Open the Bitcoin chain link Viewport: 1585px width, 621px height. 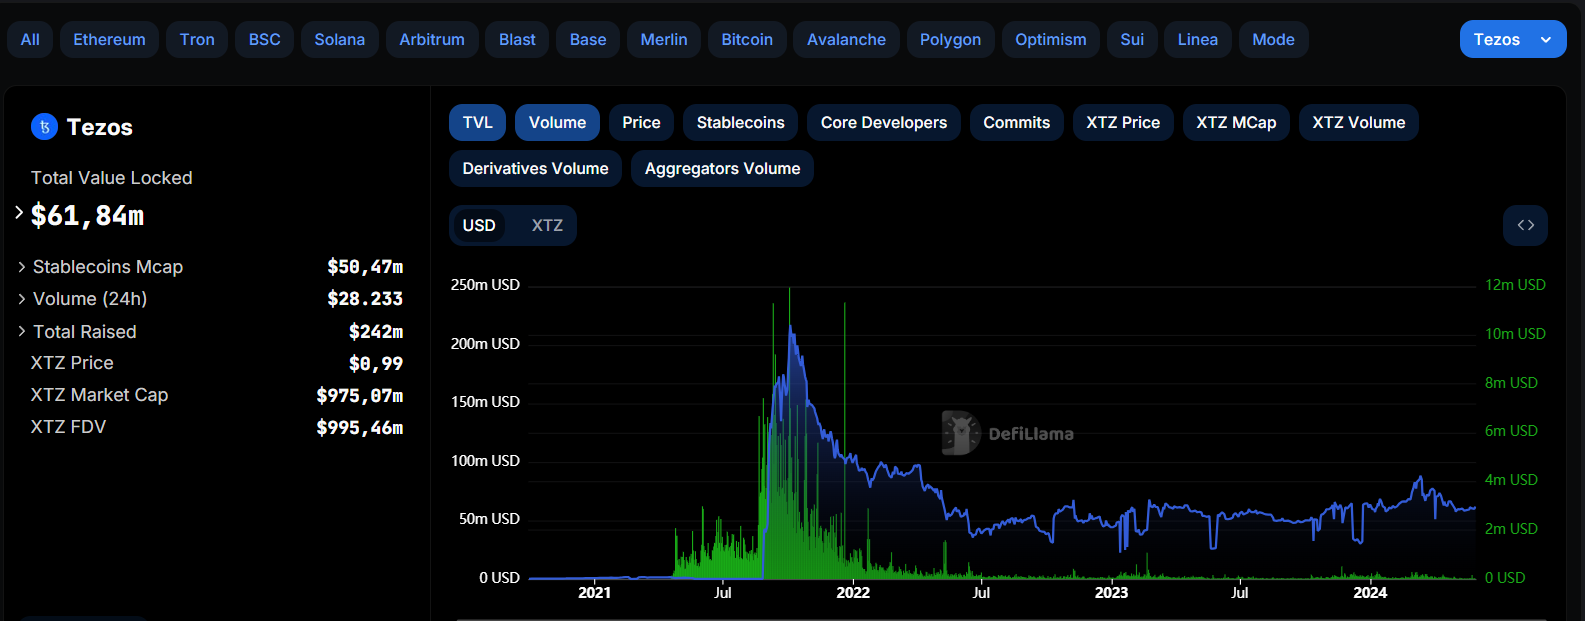point(747,39)
